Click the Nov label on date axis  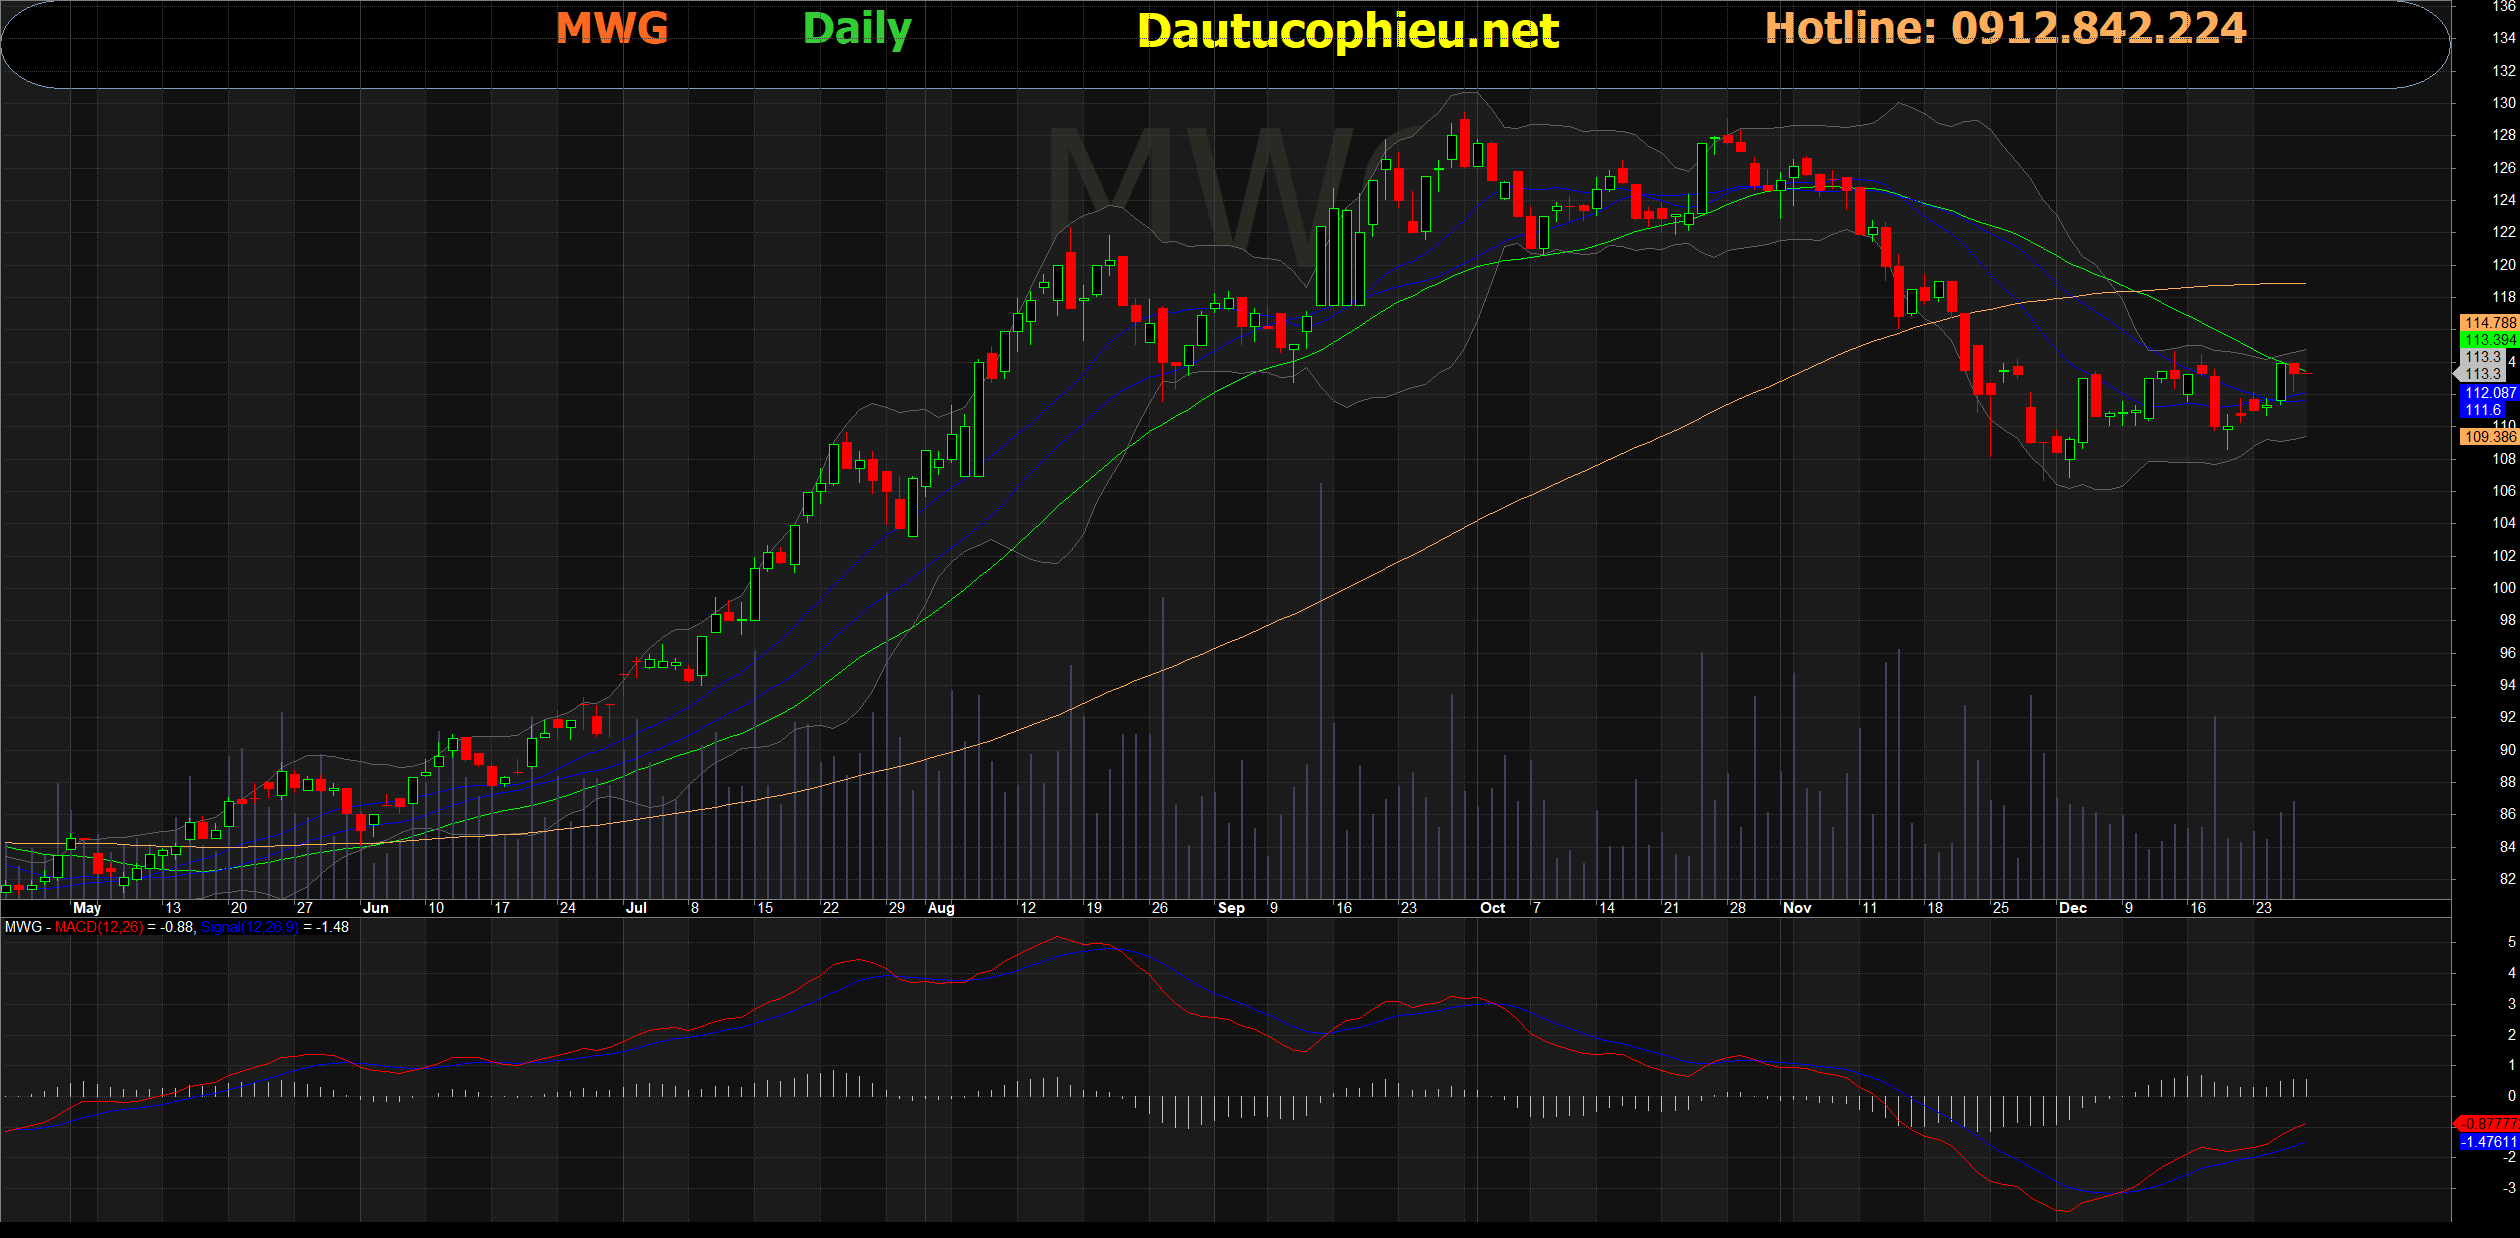pos(1797,908)
